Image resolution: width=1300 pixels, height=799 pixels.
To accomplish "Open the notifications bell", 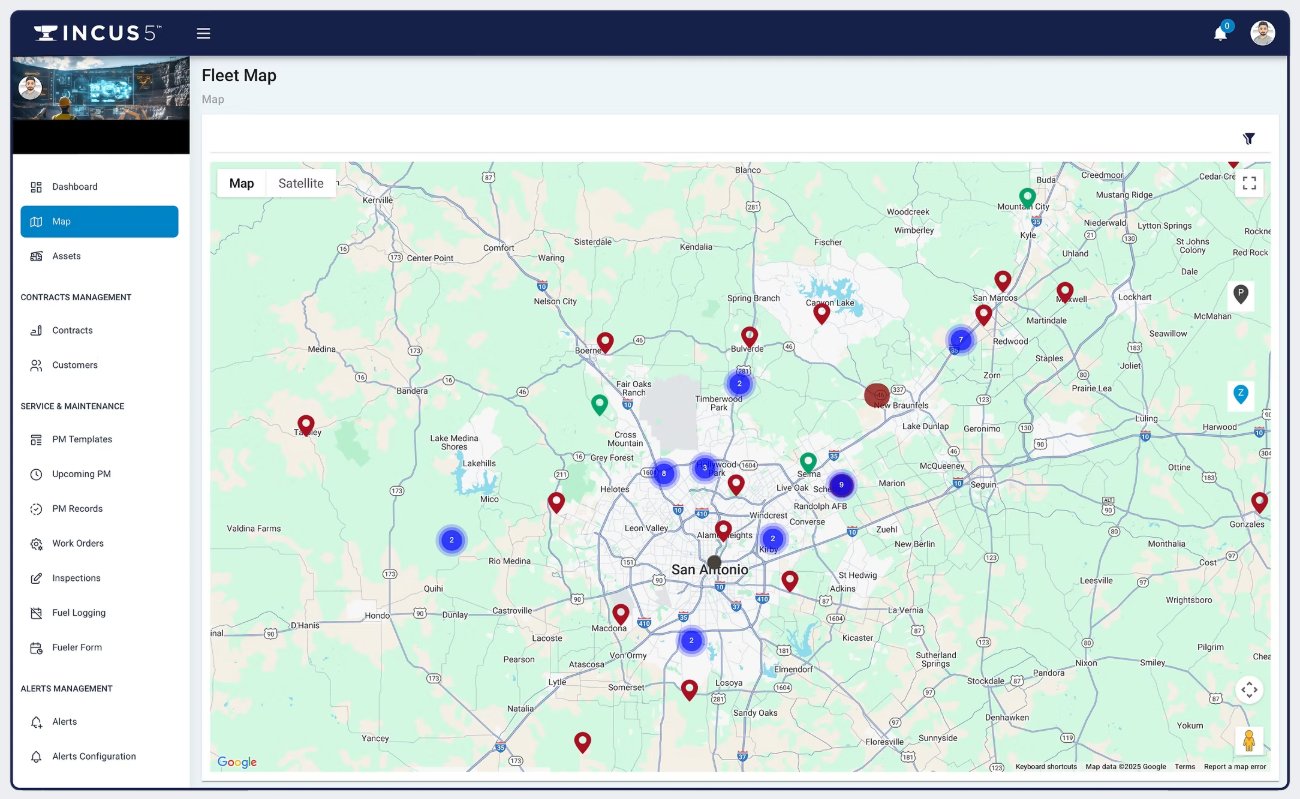I will (1220, 32).
